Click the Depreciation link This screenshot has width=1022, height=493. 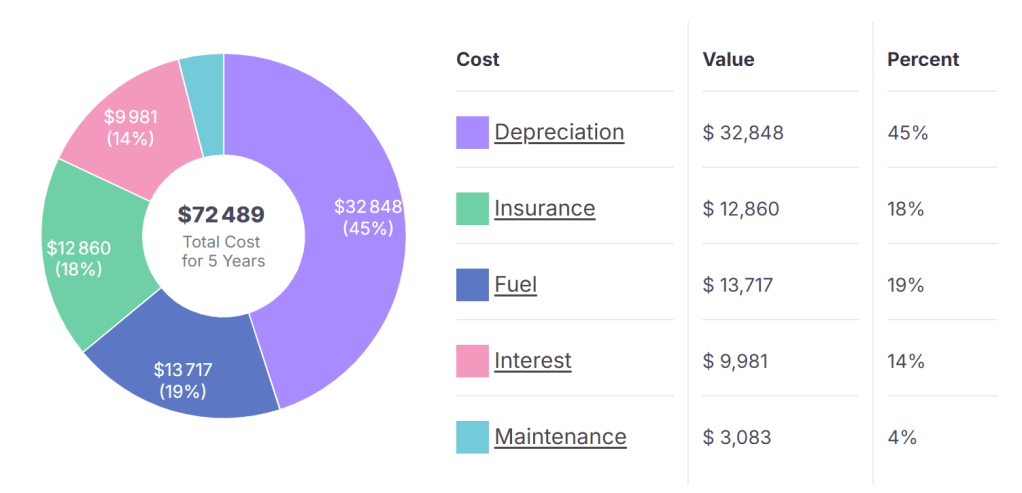(x=559, y=132)
